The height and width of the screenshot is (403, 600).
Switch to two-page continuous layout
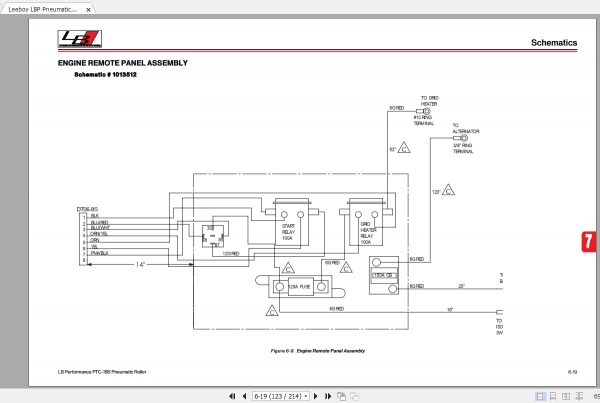(579, 396)
